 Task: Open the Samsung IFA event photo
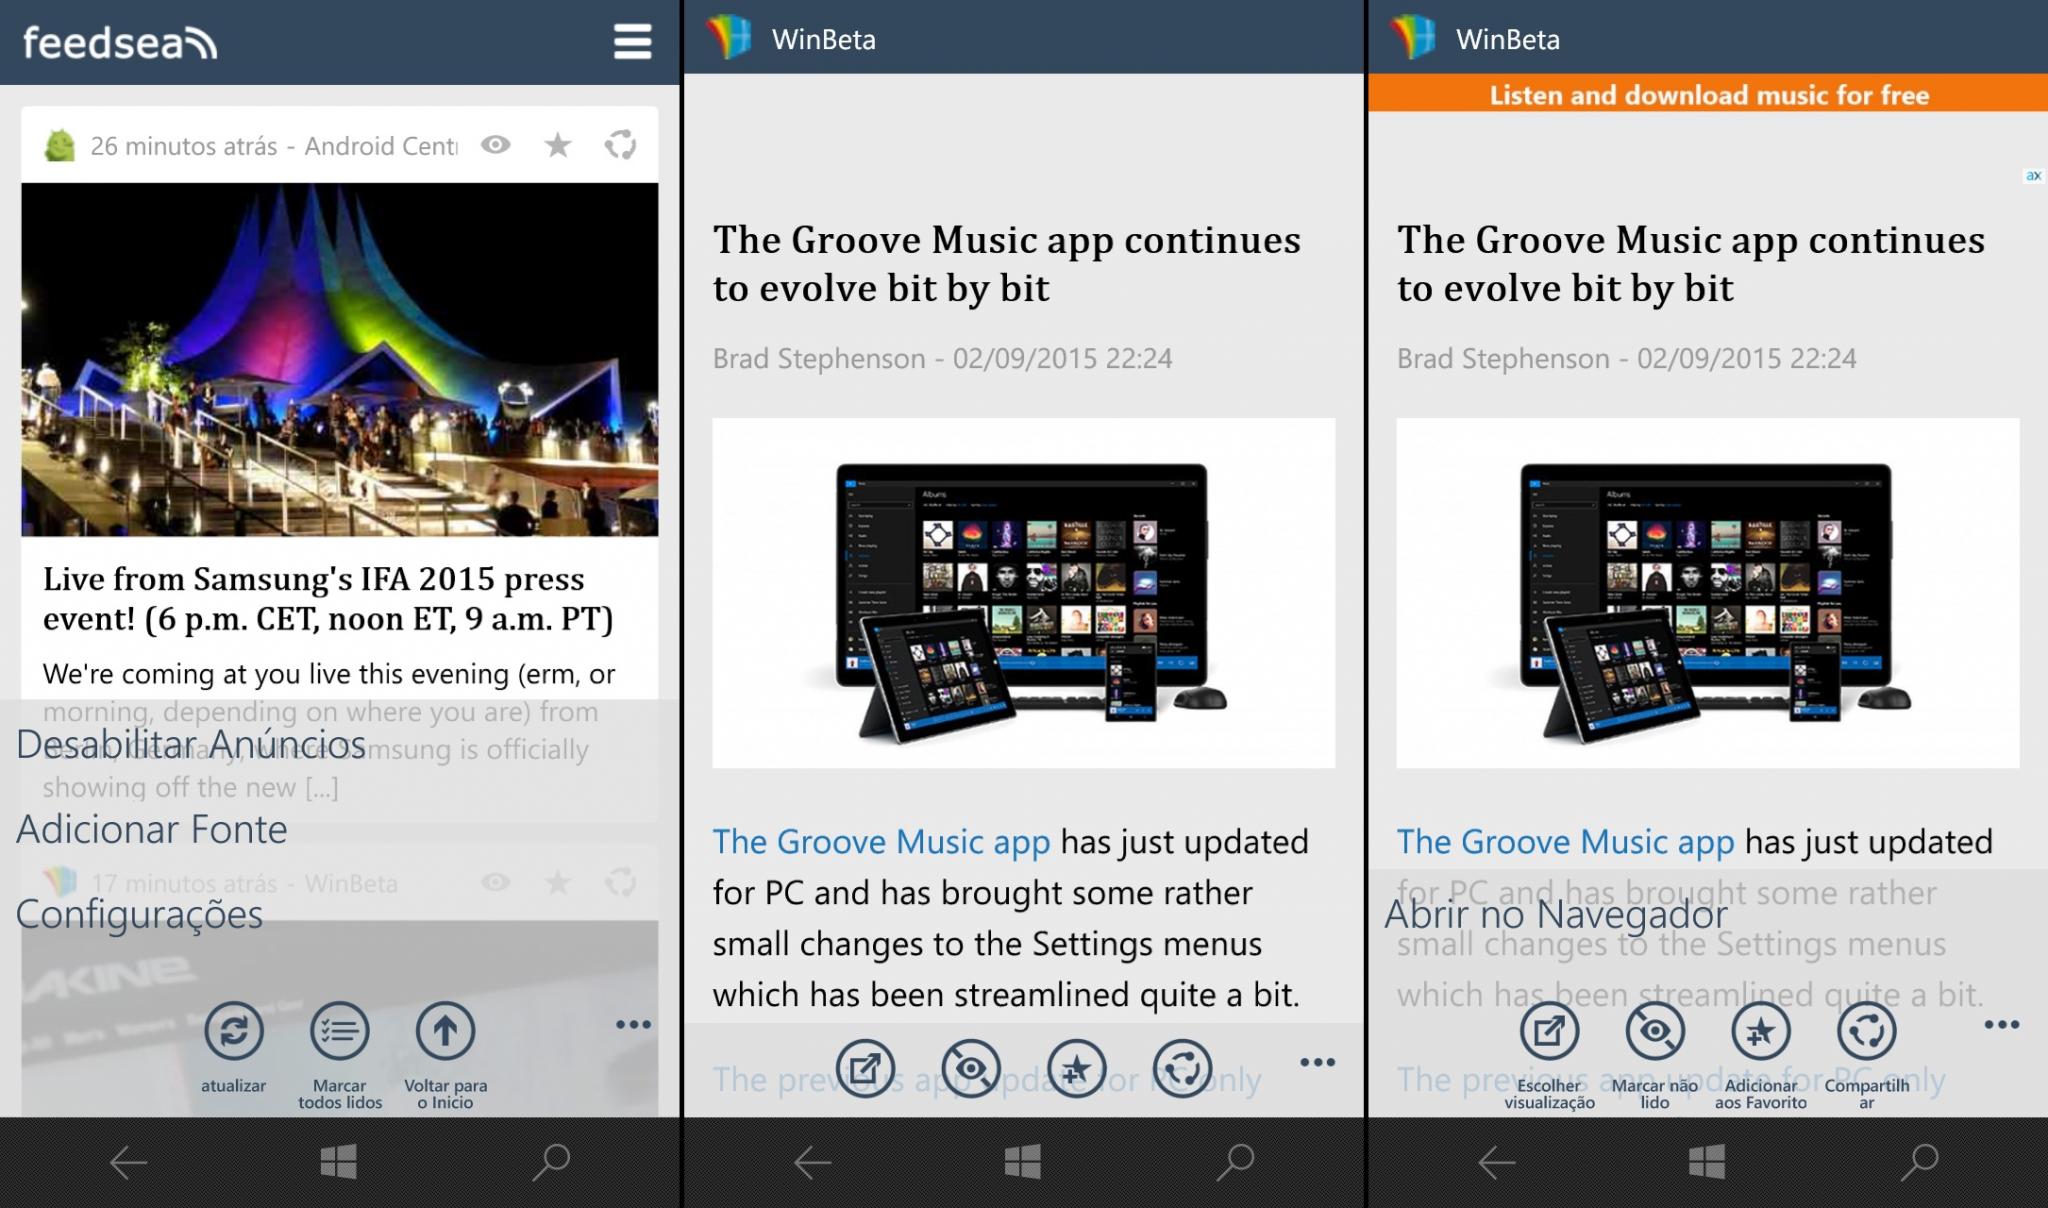340,359
